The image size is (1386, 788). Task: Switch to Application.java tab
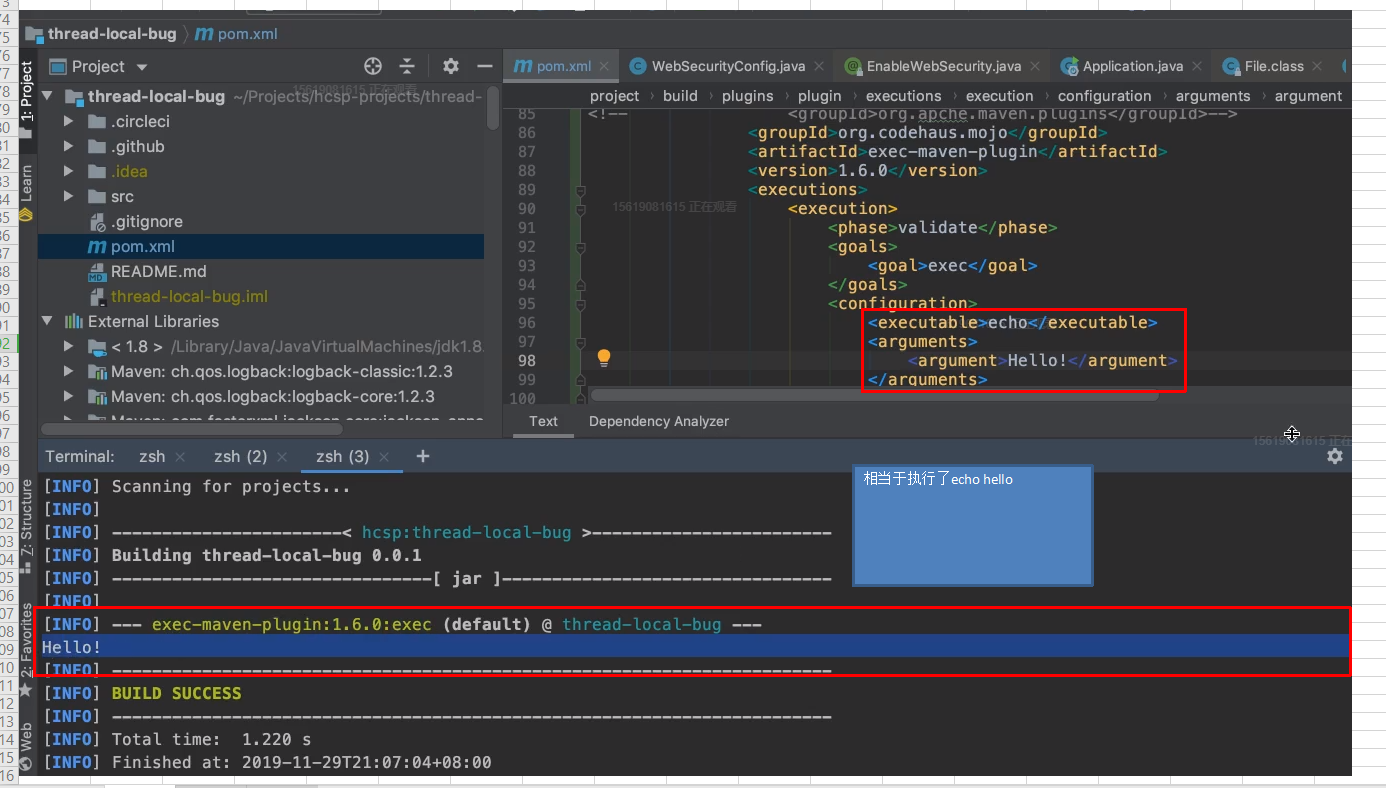coord(1133,66)
